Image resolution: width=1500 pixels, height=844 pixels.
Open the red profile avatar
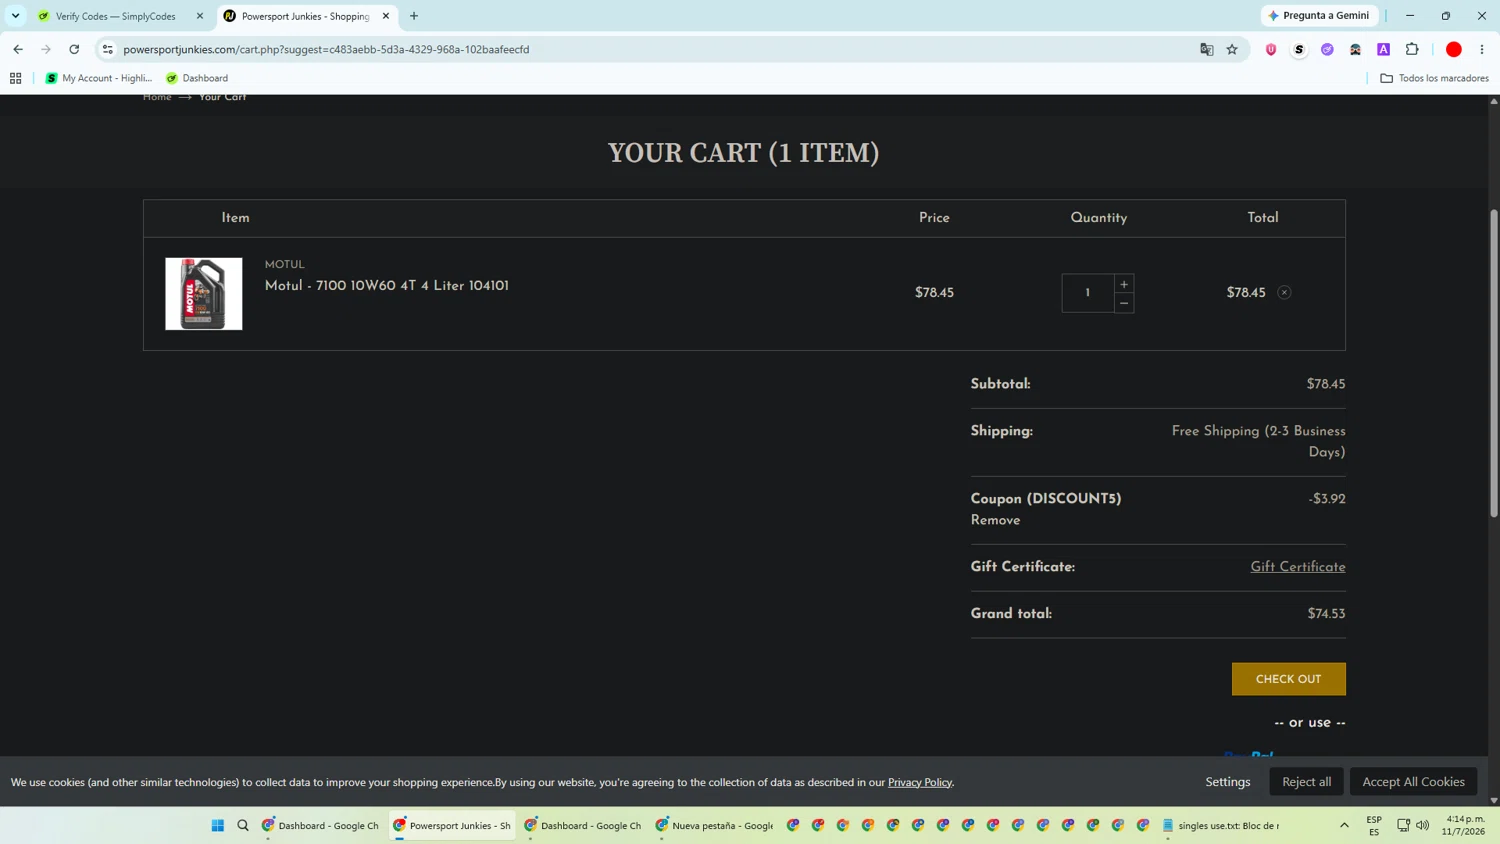tap(1454, 49)
